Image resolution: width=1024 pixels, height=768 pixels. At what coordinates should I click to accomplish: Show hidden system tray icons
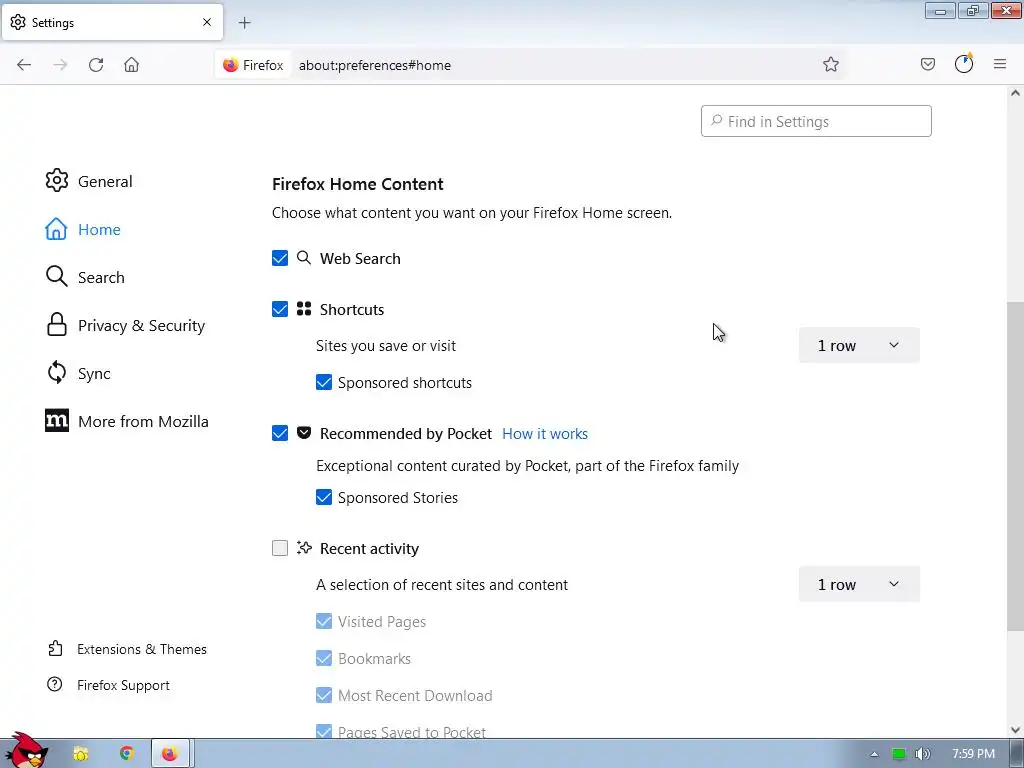point(874,754)
